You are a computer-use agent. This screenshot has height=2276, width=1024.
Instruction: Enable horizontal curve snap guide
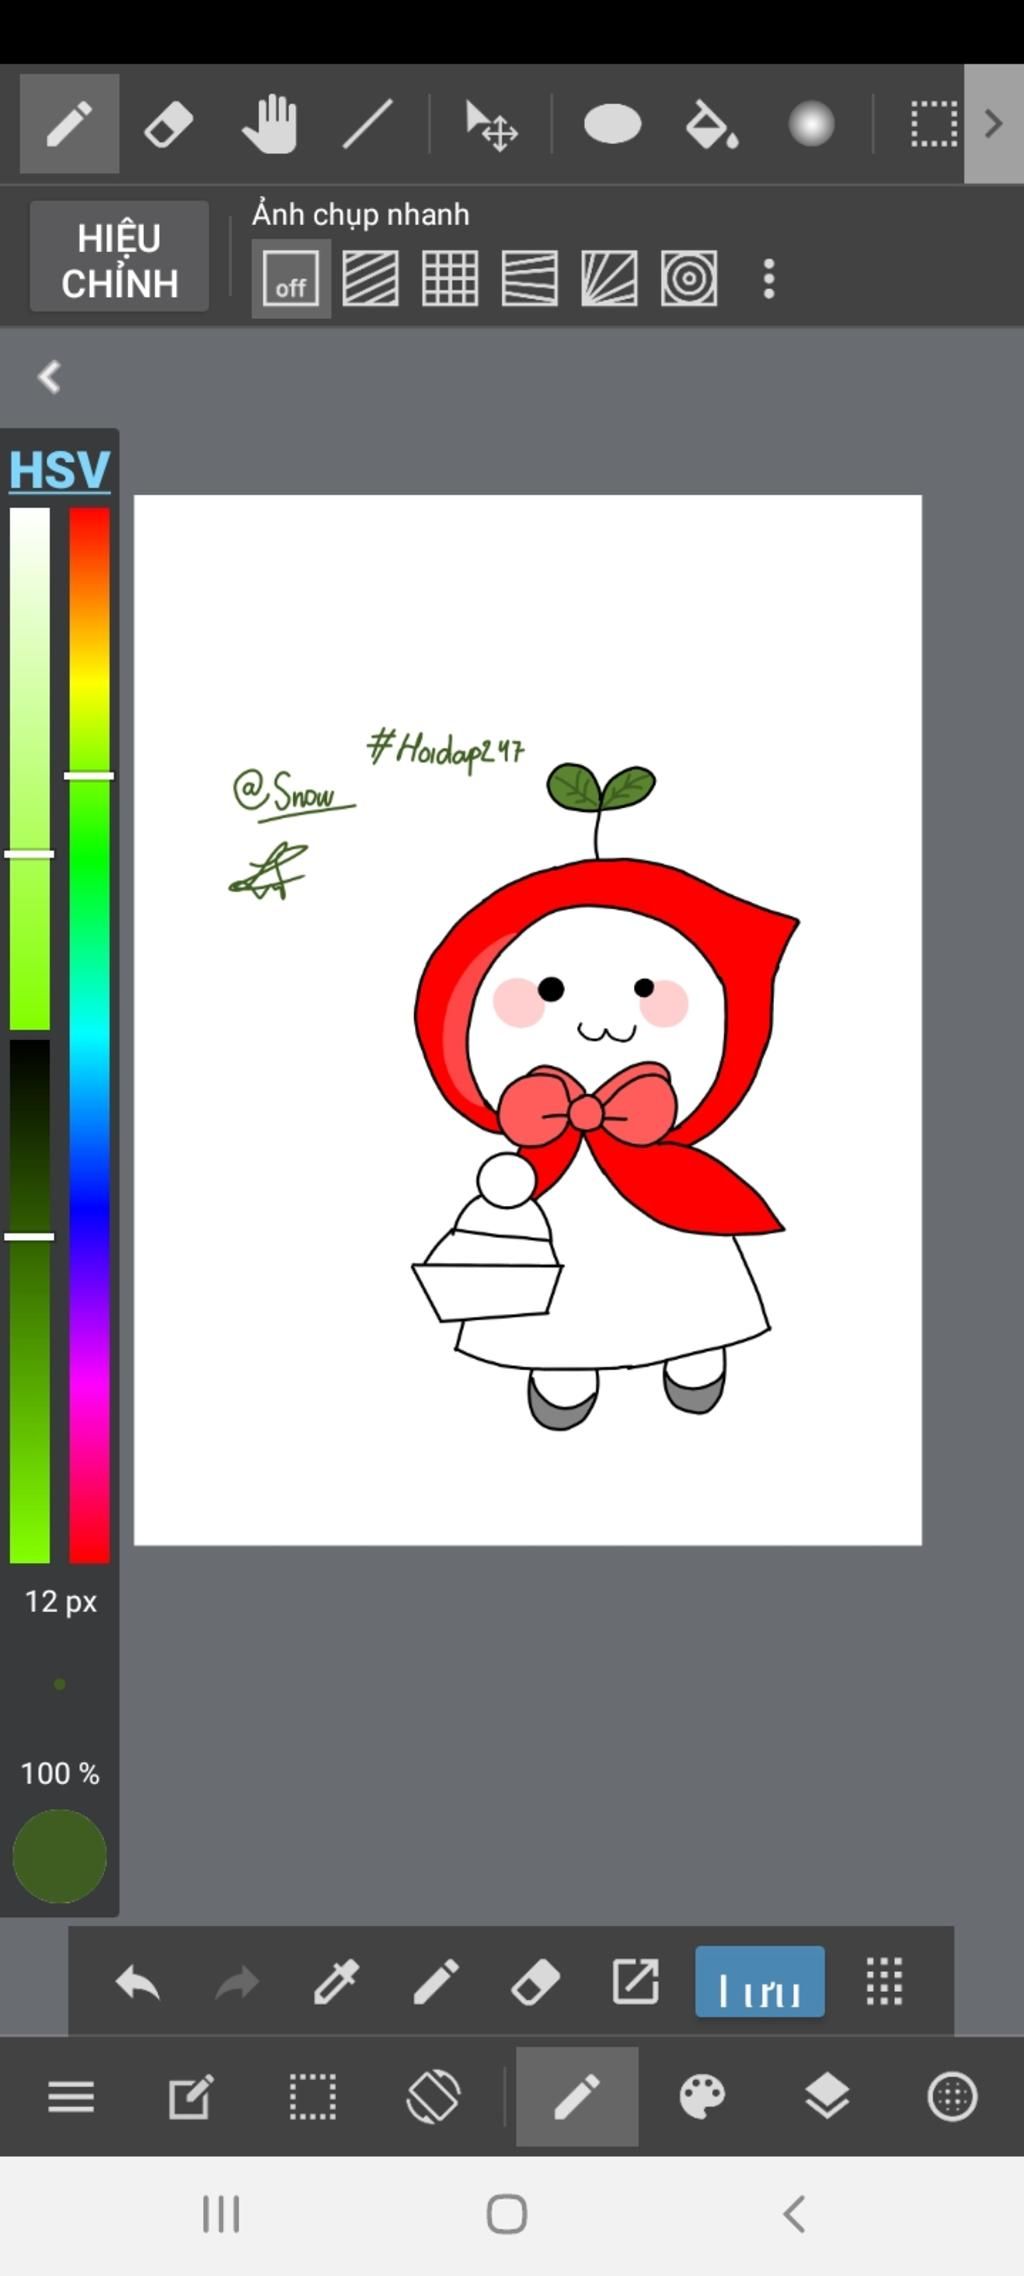[530, 278]
